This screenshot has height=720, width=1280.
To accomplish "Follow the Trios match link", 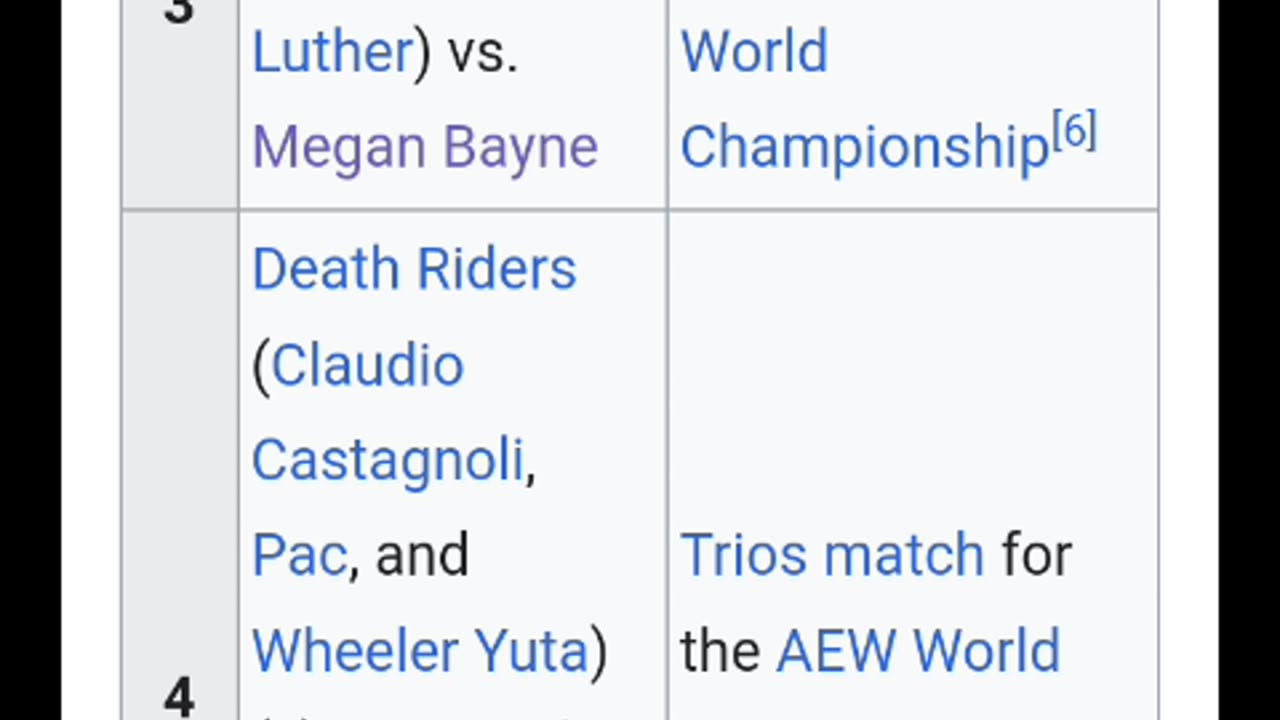I will click(832, 556).
